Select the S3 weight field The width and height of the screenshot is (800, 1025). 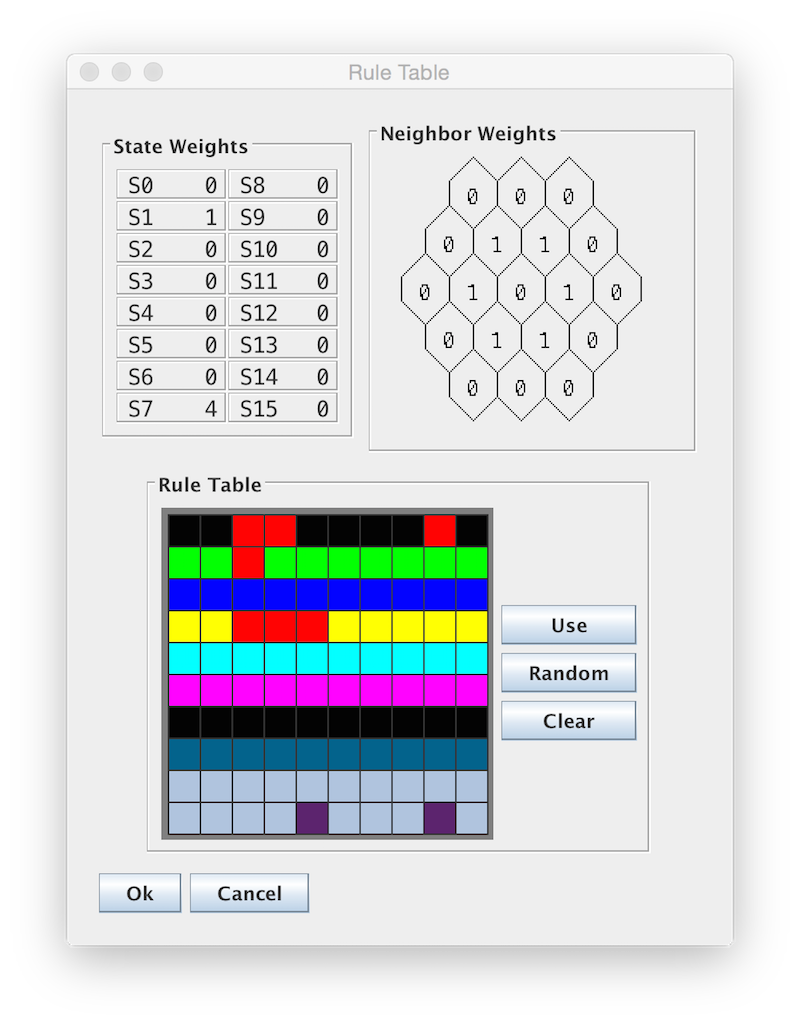171,280
